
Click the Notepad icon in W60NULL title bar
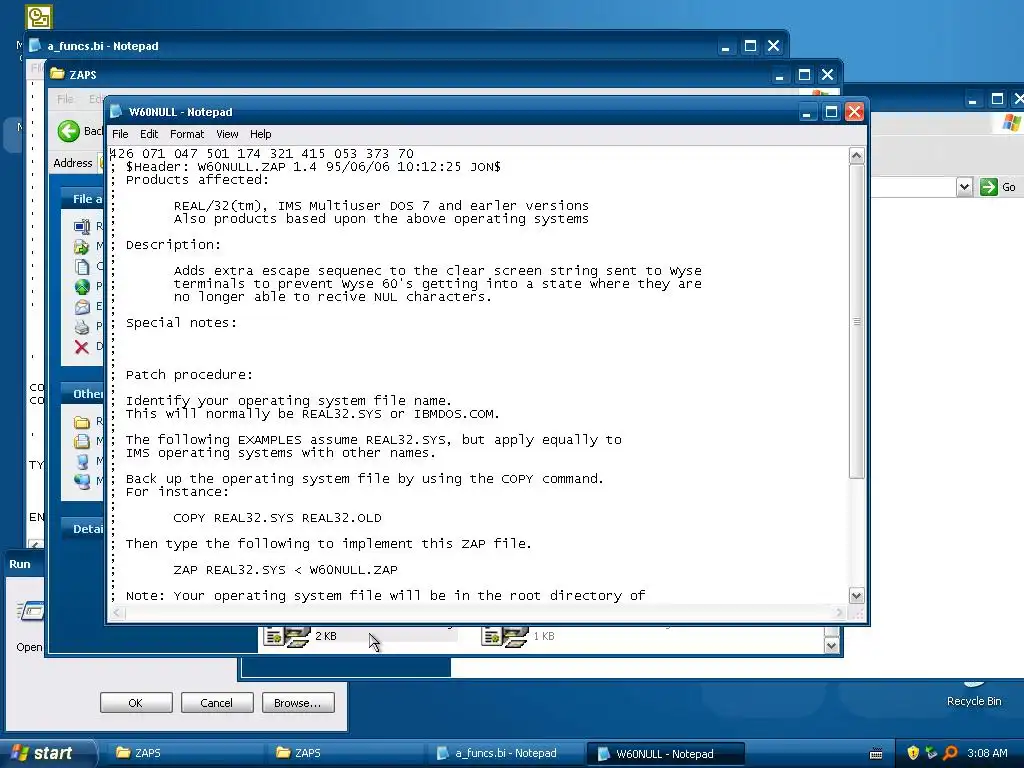[x=116, y=112]
